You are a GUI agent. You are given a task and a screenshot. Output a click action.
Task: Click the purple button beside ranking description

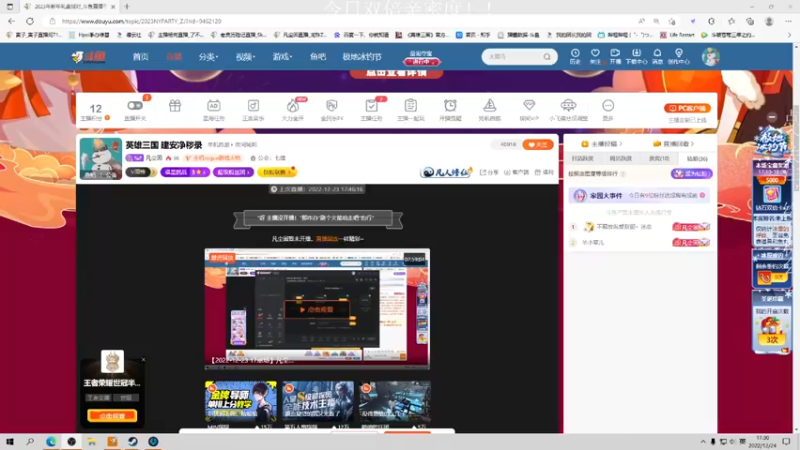click(692, 174)
